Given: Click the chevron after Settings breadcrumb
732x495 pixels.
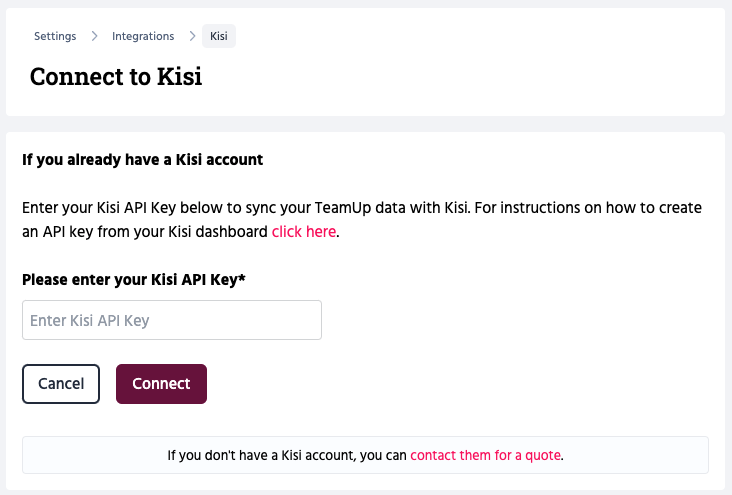Looking at the screenshot, I should point(94,36).
